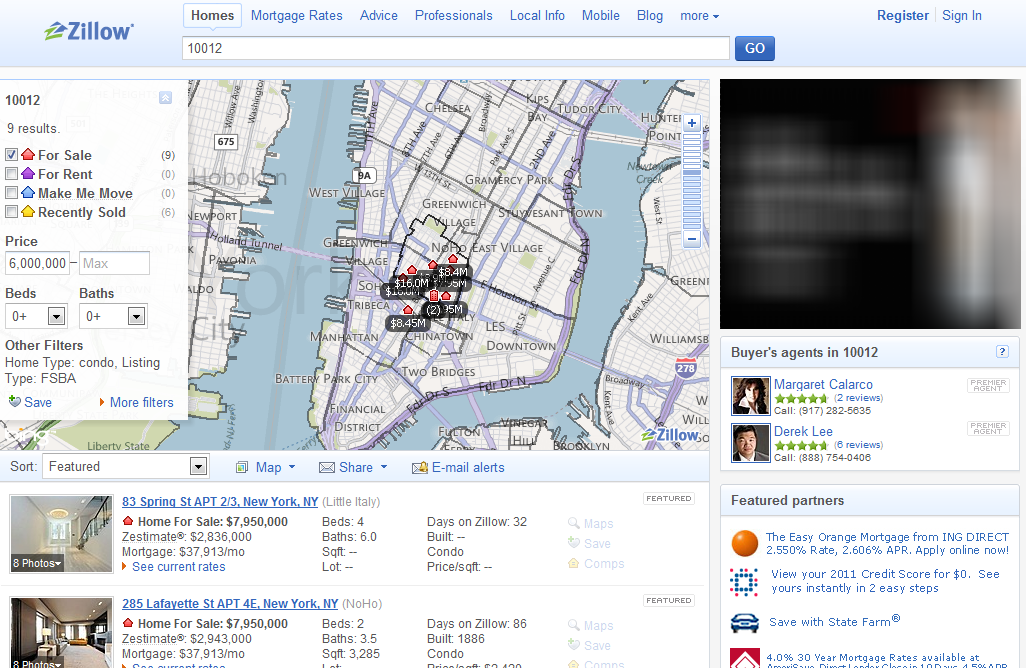
Task: Click the Zillow logo
Action: 89,31
